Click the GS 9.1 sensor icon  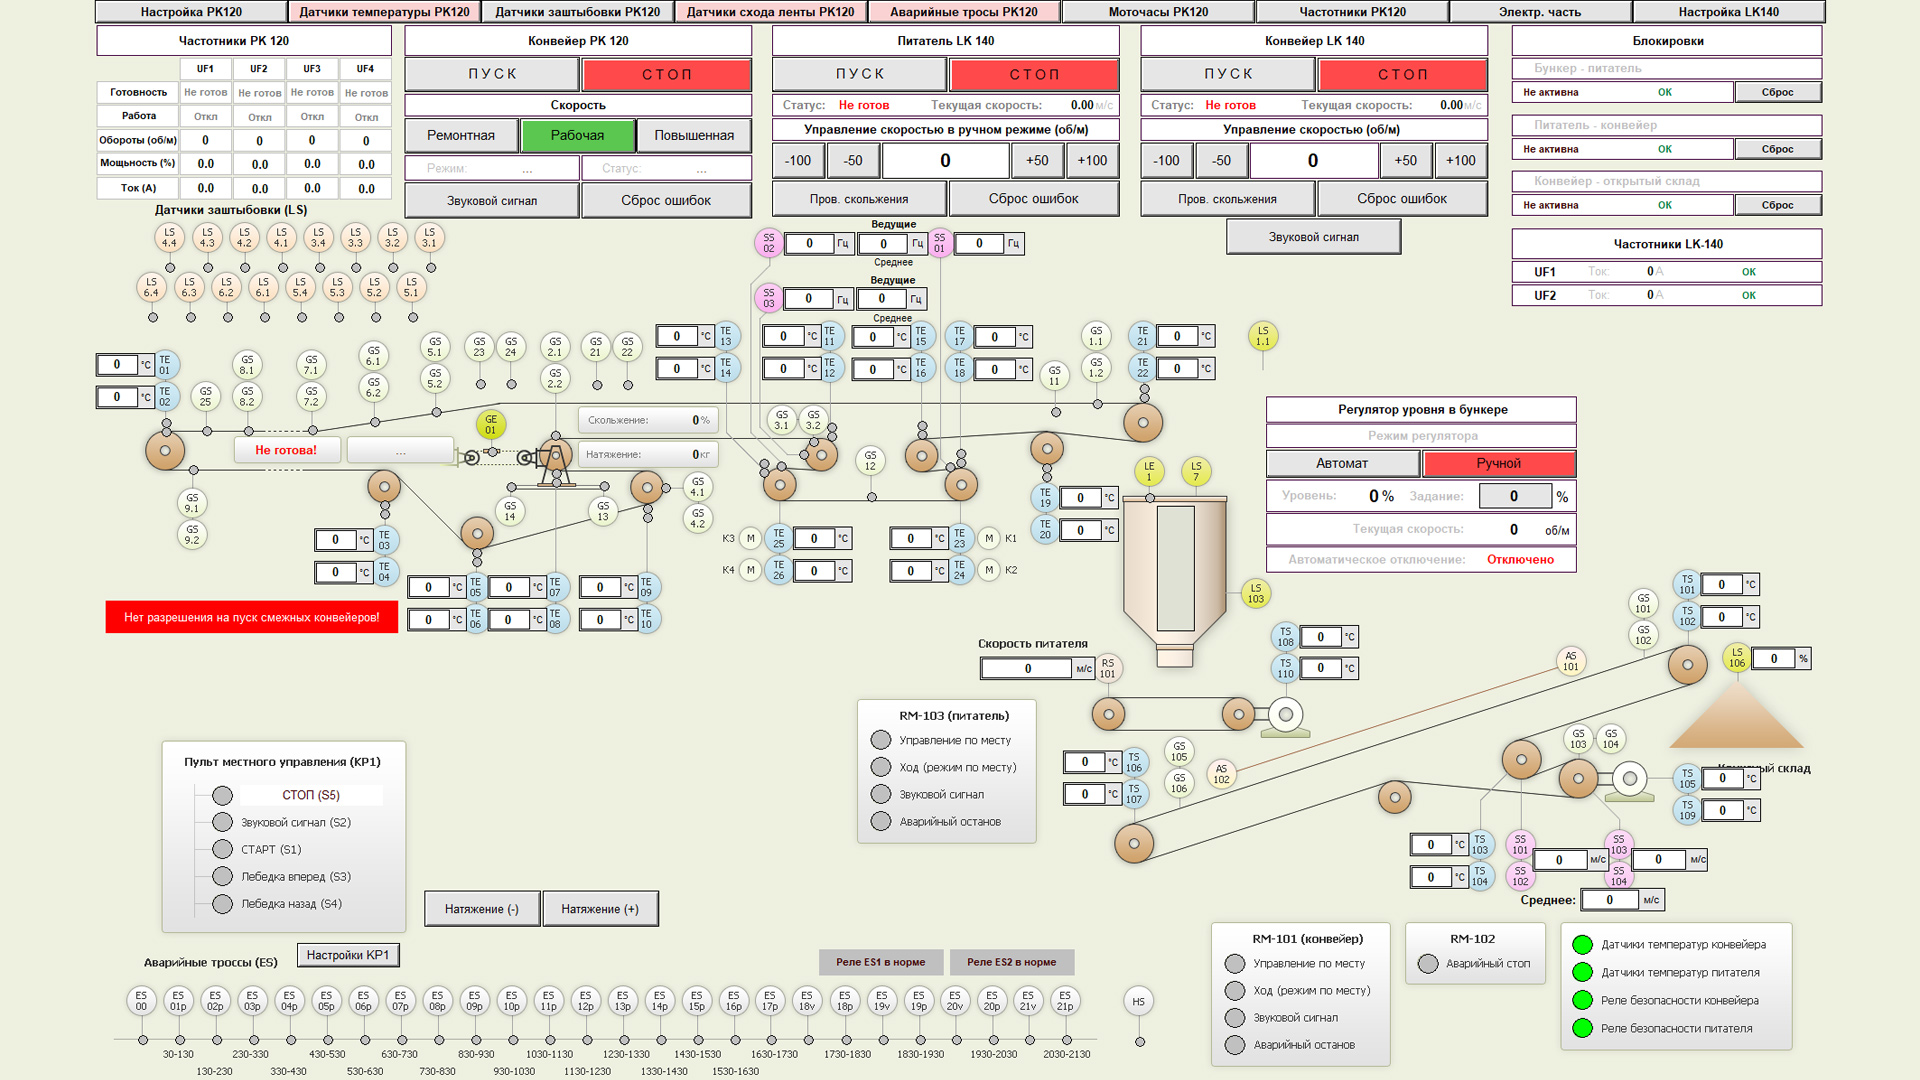192,503
